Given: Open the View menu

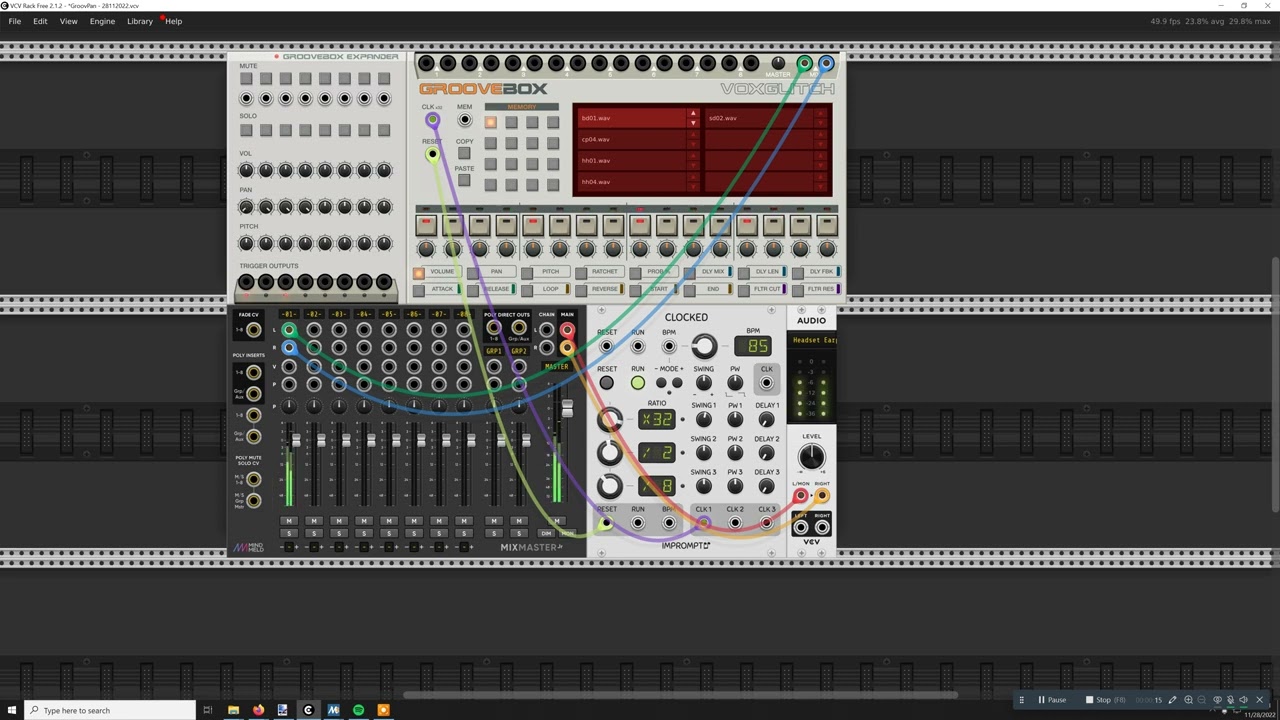Looking at the screenshot, I should (x=68, y=21).
